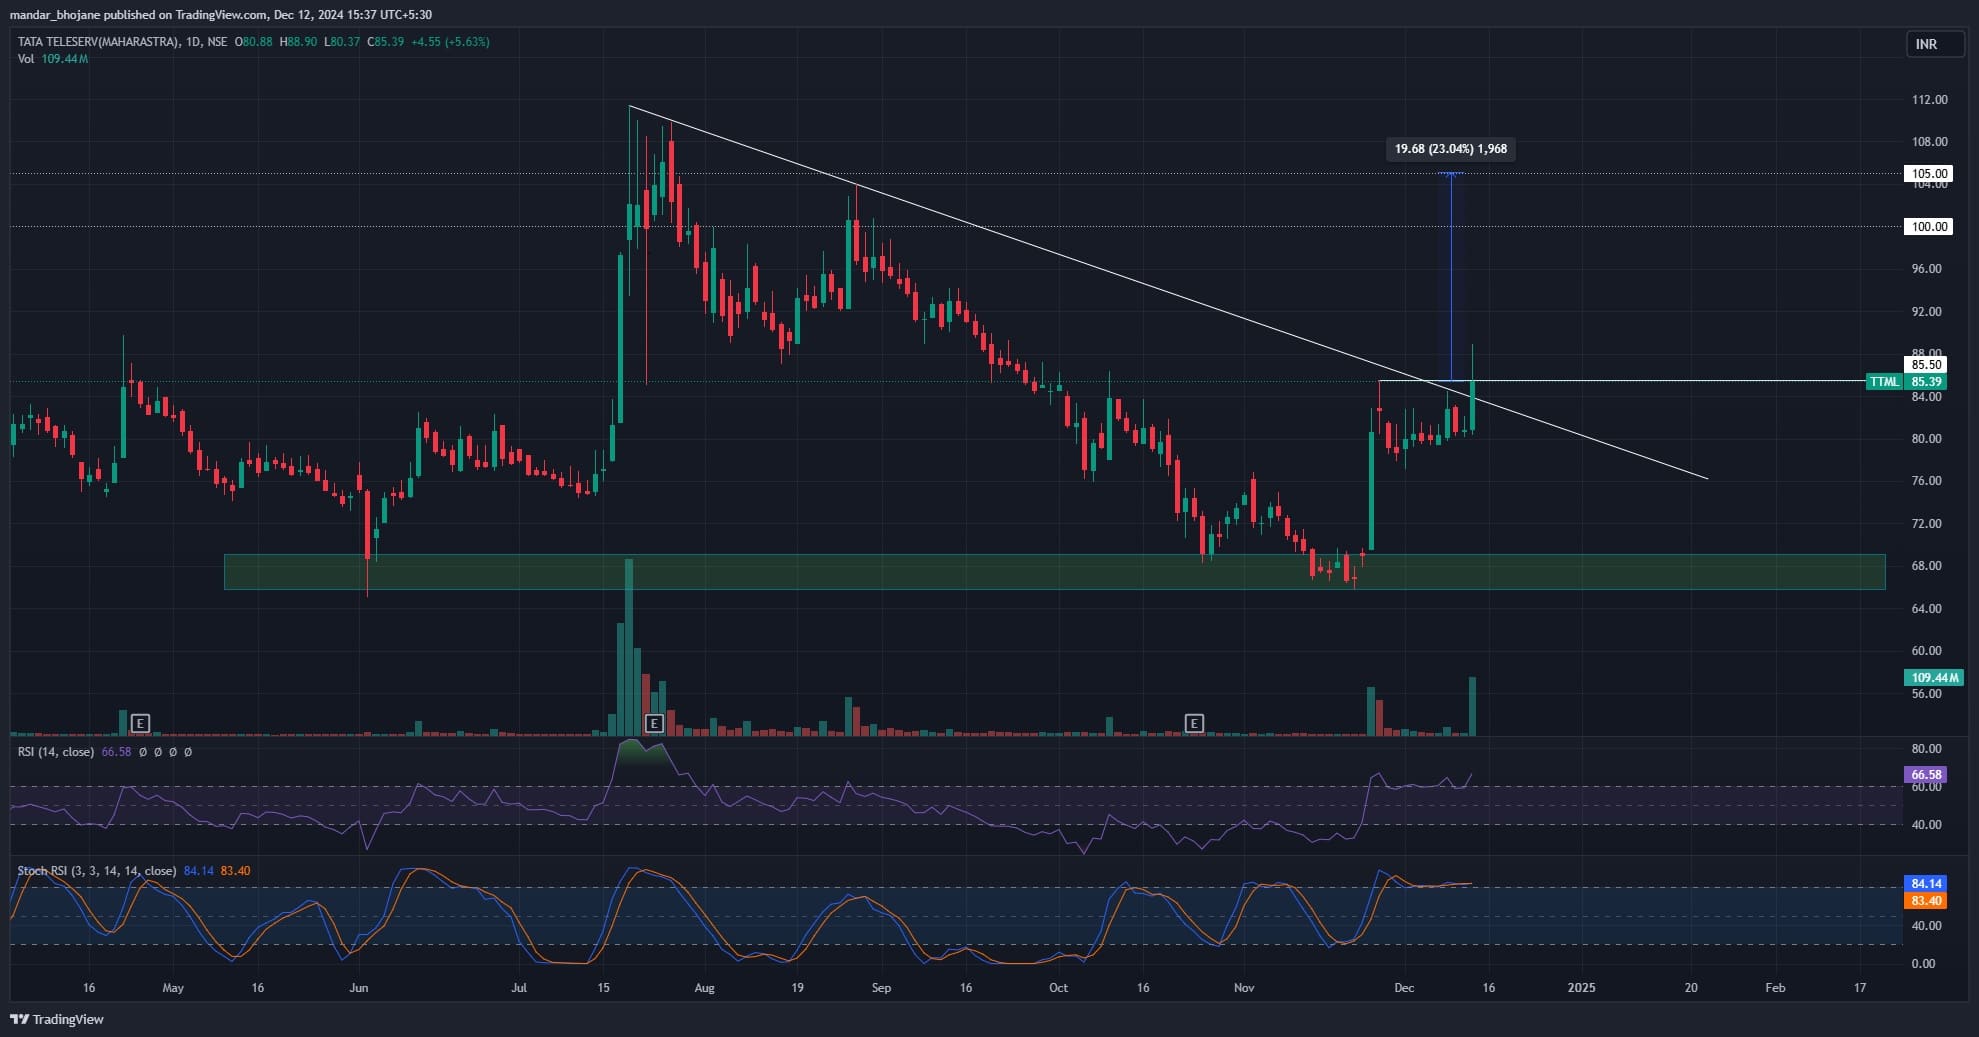Select the Stoch RSI indicator legend
Image resolution: width=1979 pixels, height=1037 pixels.
click(96, 871)
